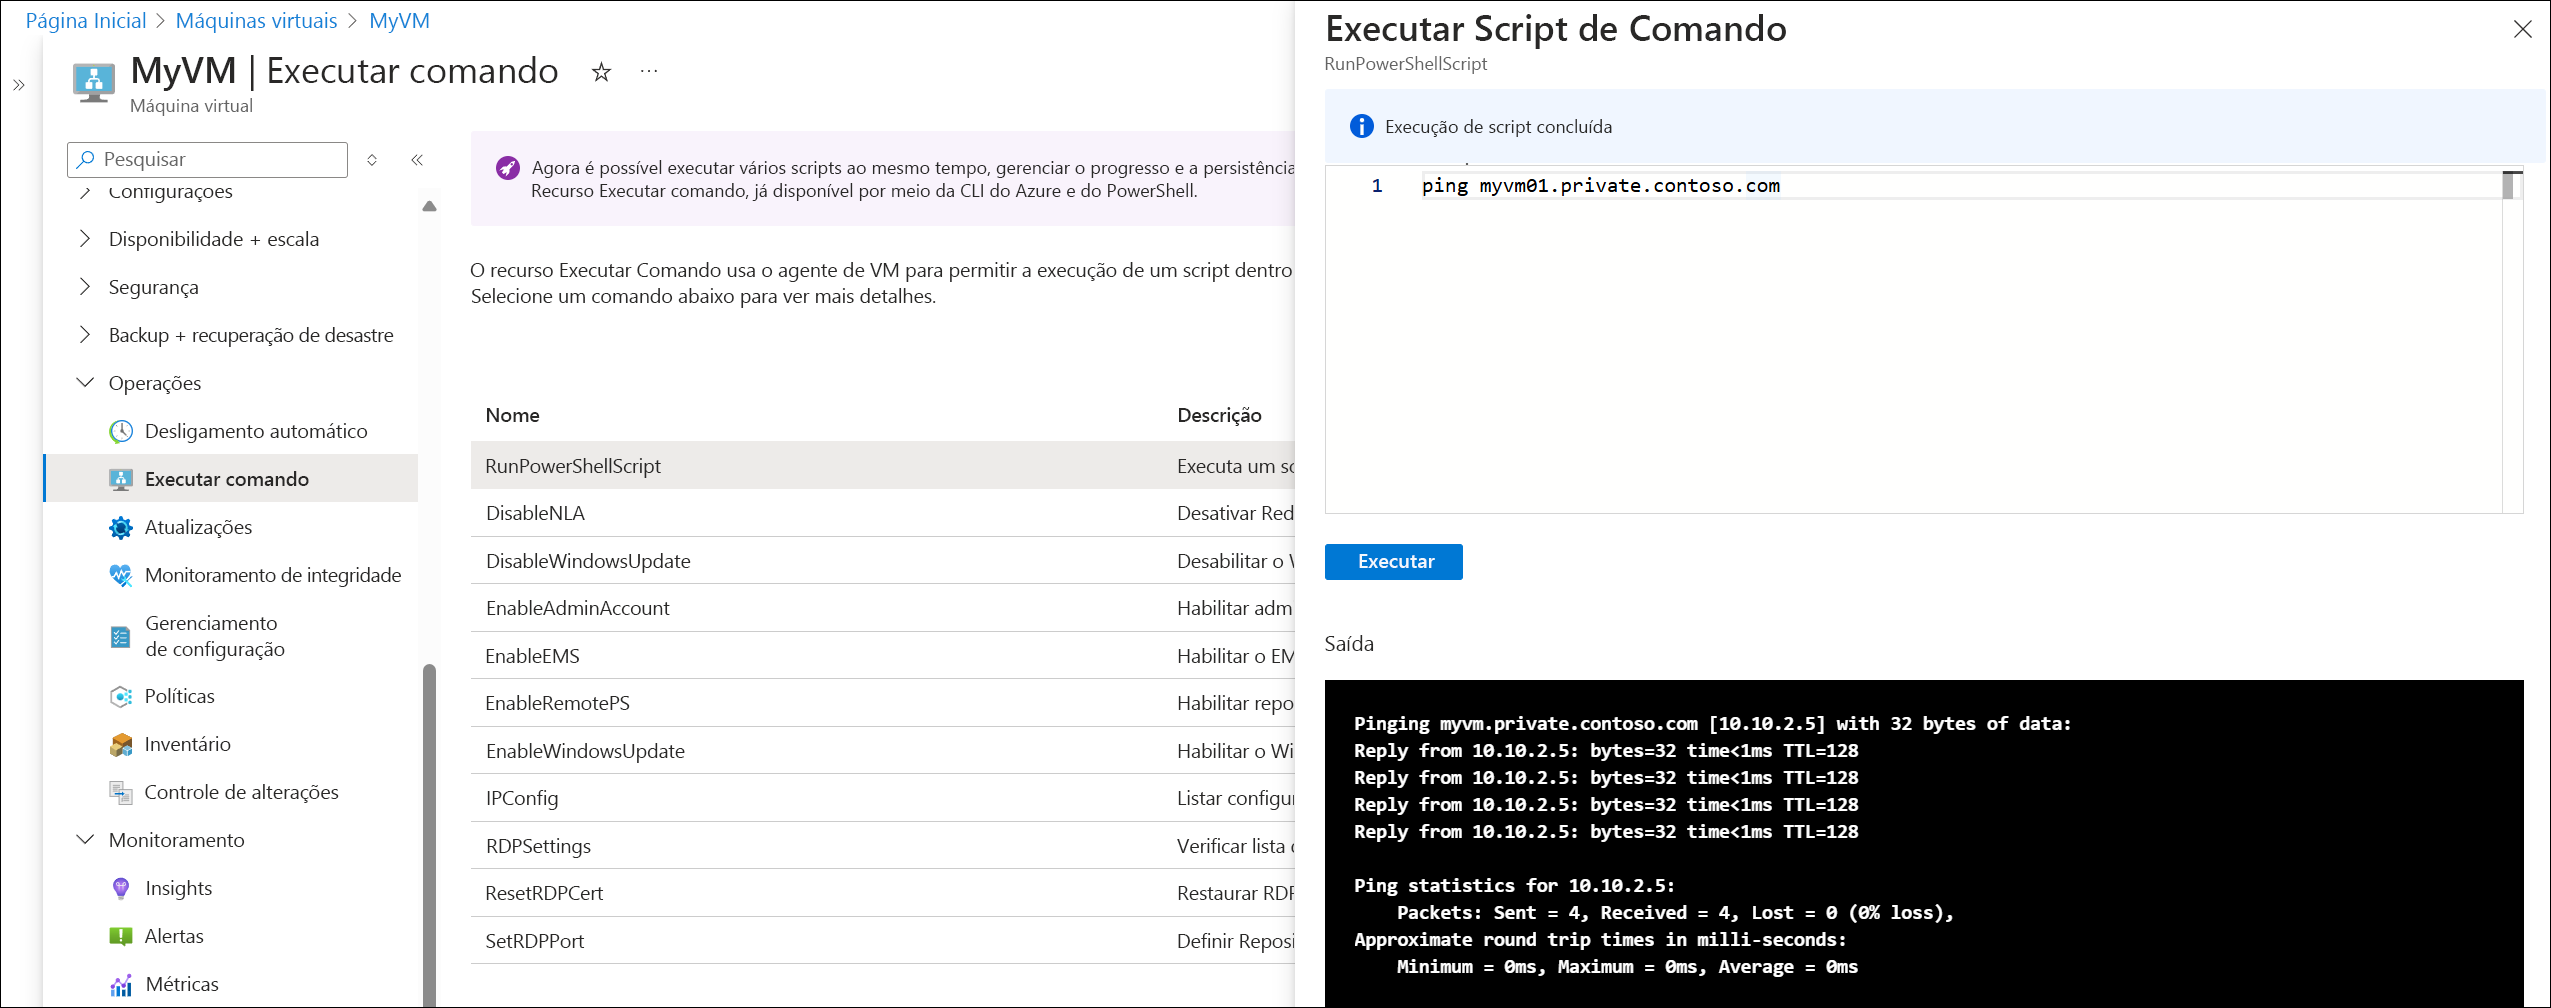The width and height of the screenshot is (2551, 1008).
Task: Select the IPConfig command row
Action: click(x=522, y=798)
